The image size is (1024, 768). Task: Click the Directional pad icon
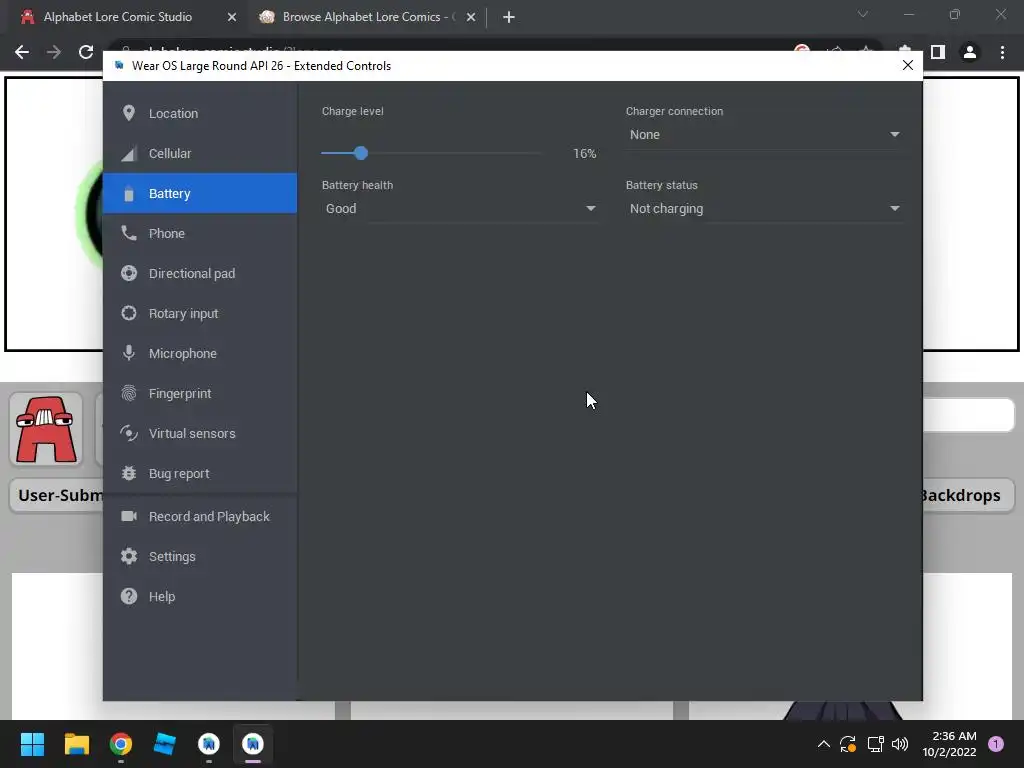point(129,274)
